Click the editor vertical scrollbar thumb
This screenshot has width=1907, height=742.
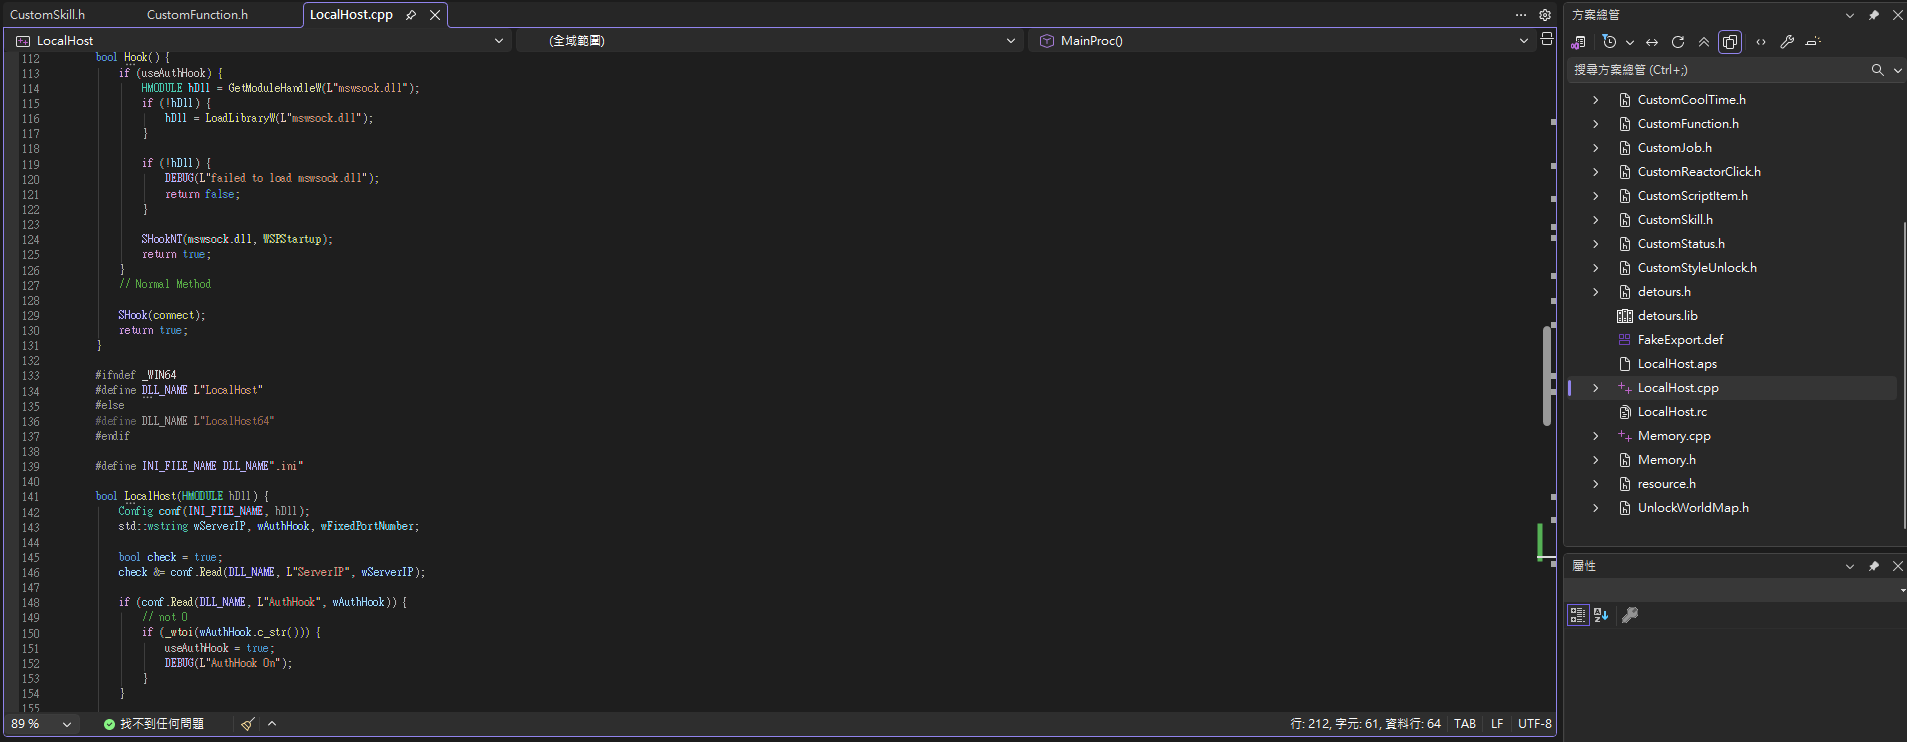pos(1547,375)
